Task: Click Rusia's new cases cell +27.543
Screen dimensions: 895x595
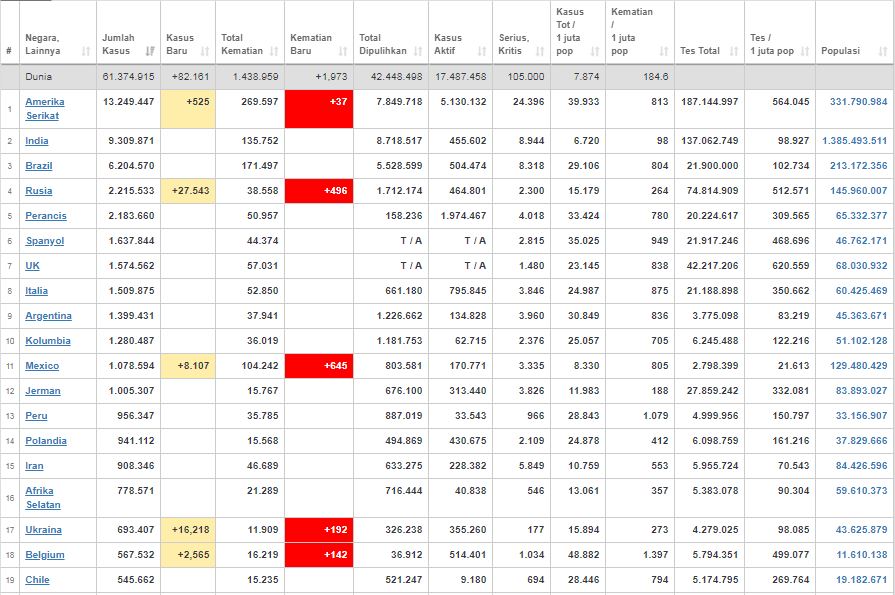Action: (188, 191)
